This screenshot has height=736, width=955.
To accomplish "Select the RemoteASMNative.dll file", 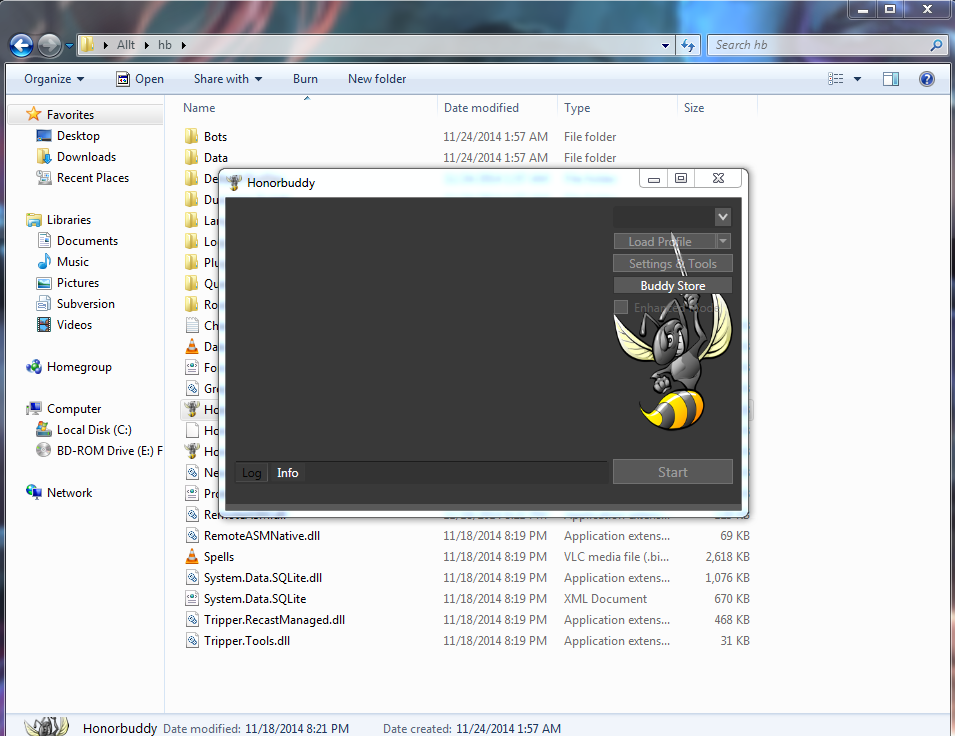I will coord(262,536).
